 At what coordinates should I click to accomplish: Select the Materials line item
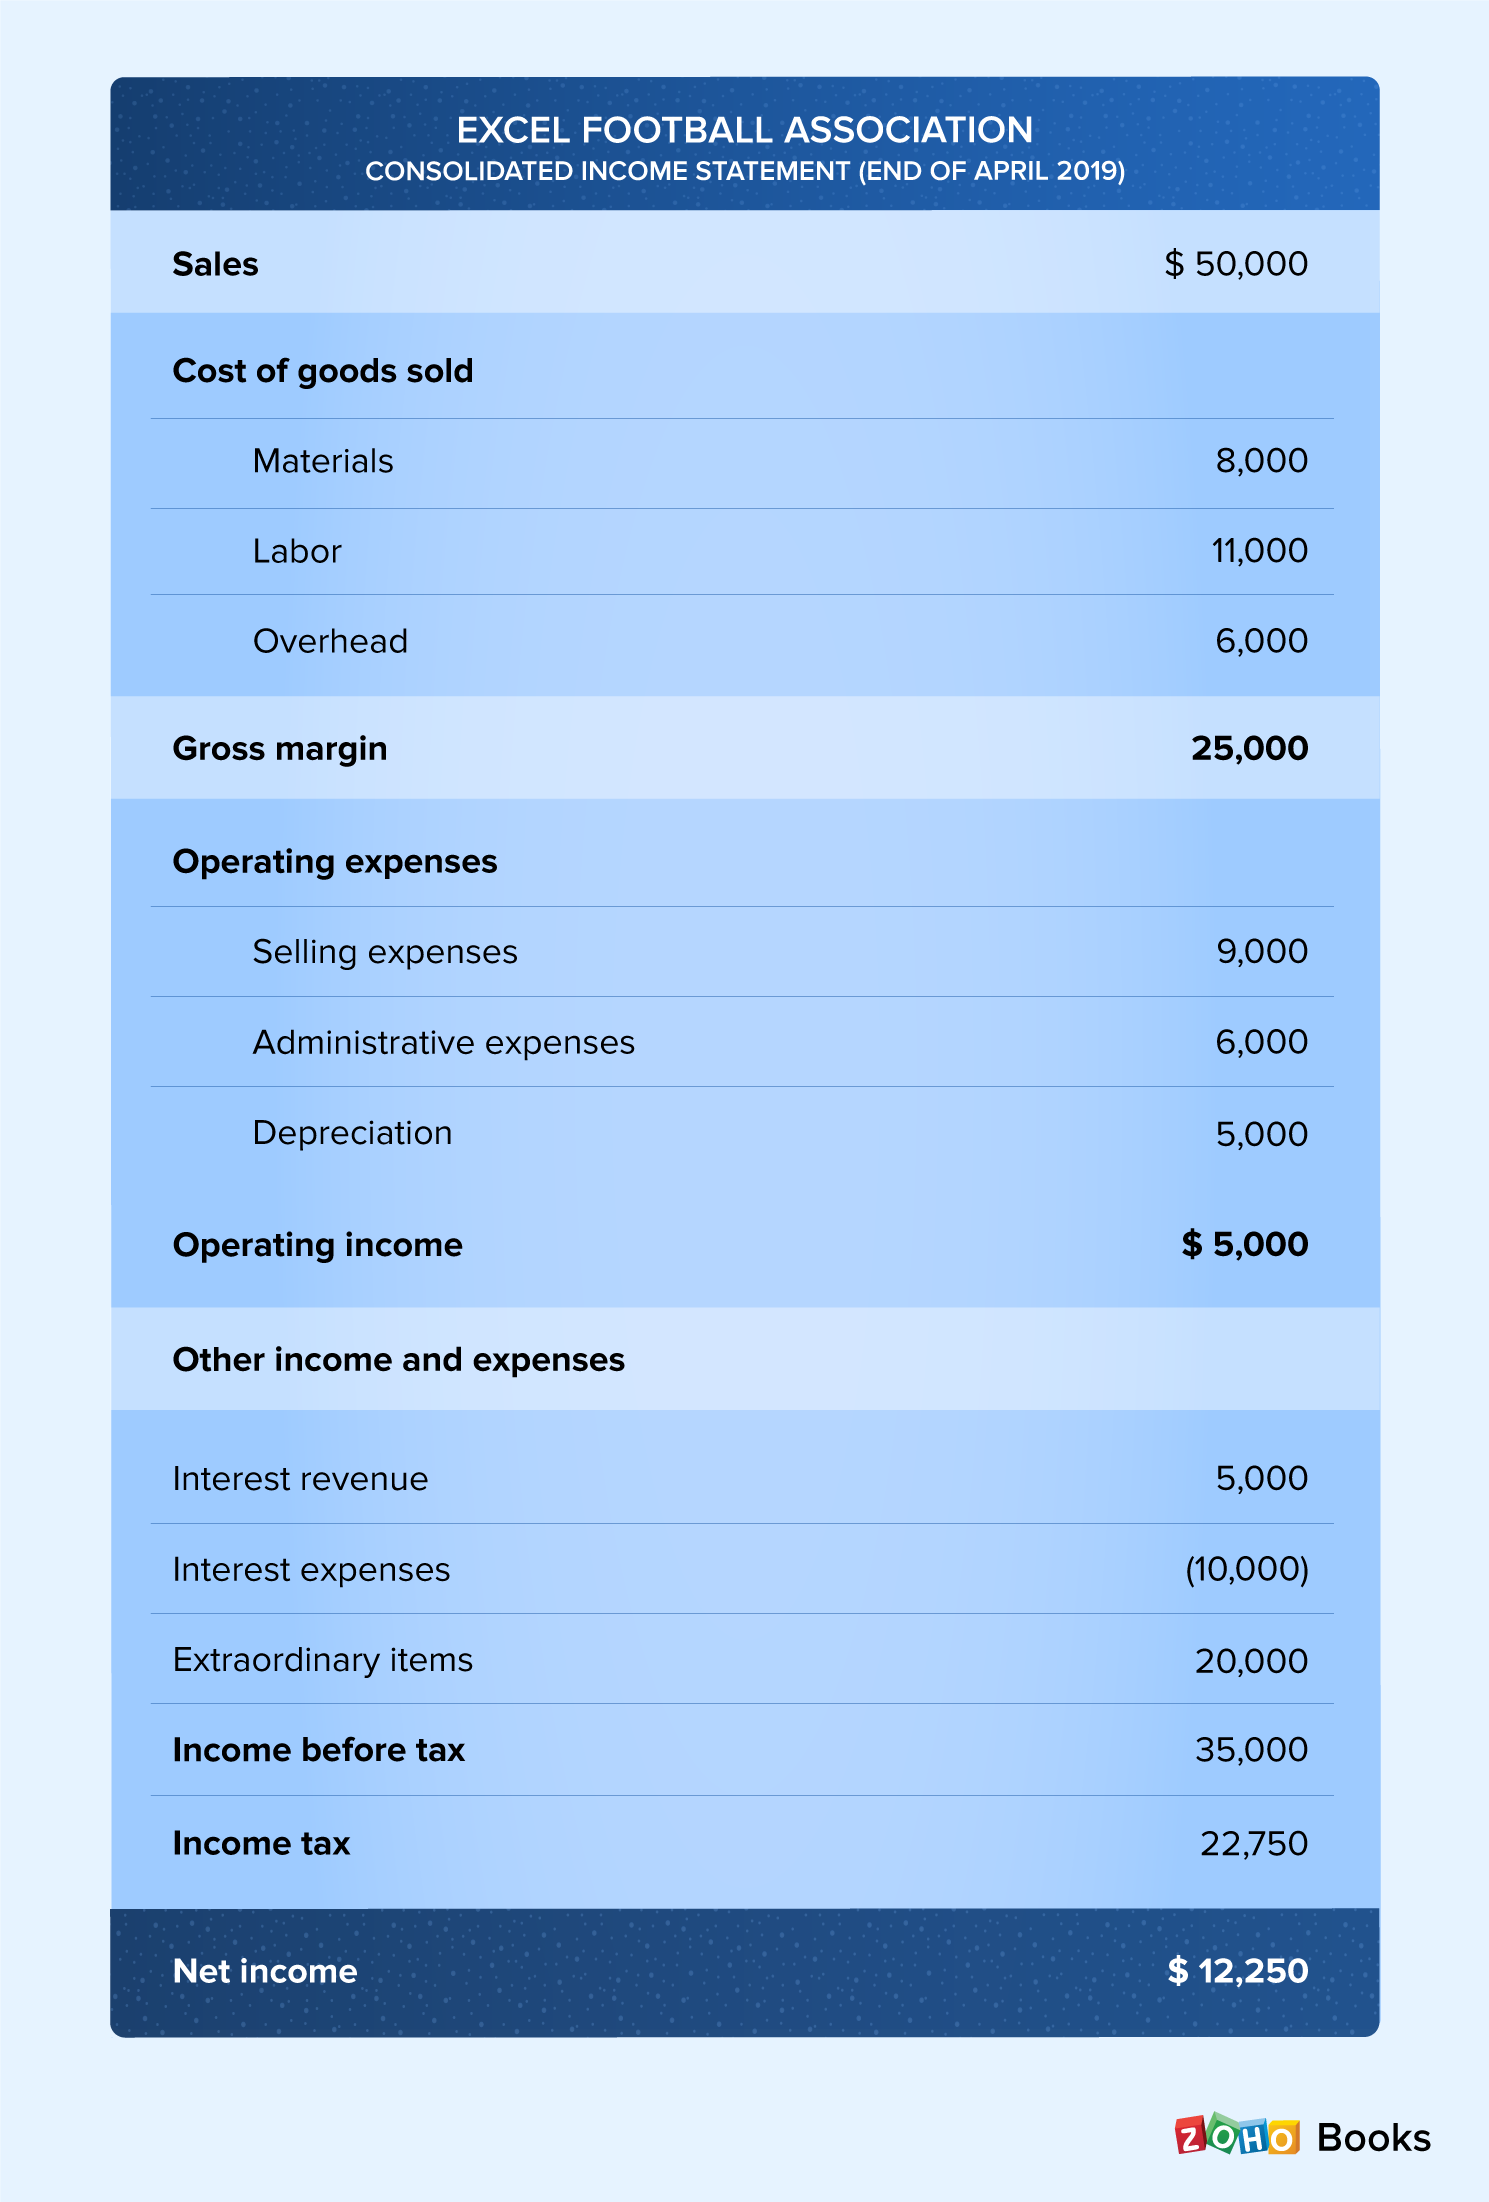click(323, 461)
